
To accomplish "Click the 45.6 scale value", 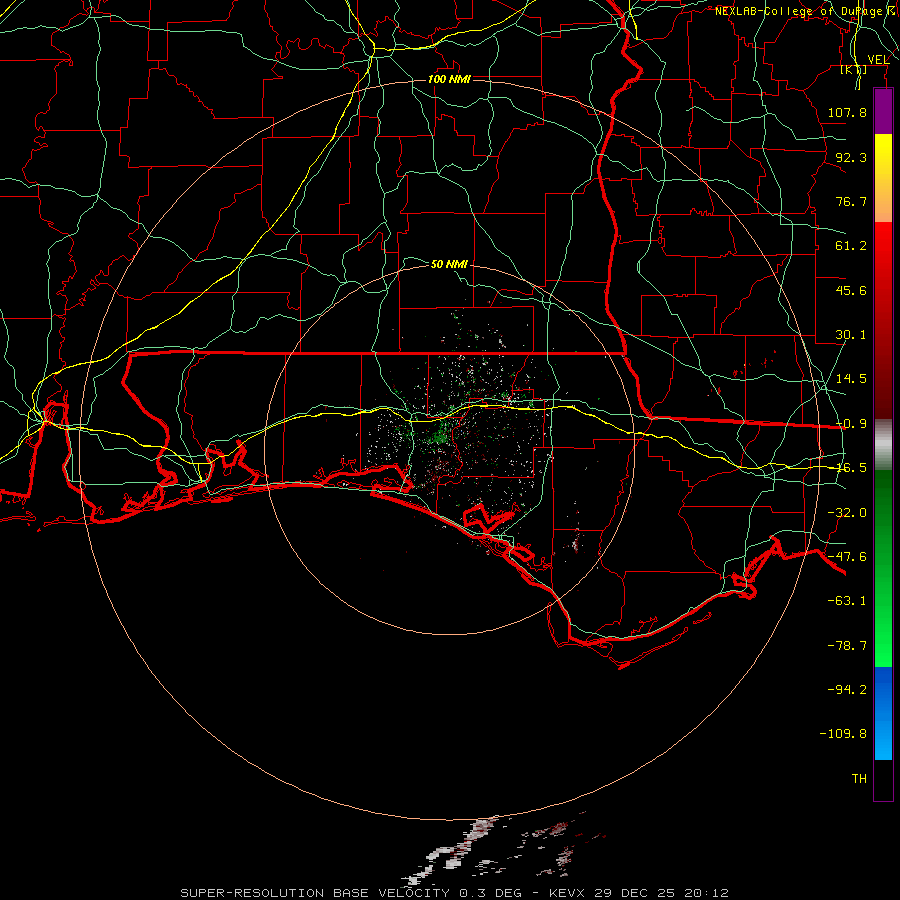I will [851, 290].
